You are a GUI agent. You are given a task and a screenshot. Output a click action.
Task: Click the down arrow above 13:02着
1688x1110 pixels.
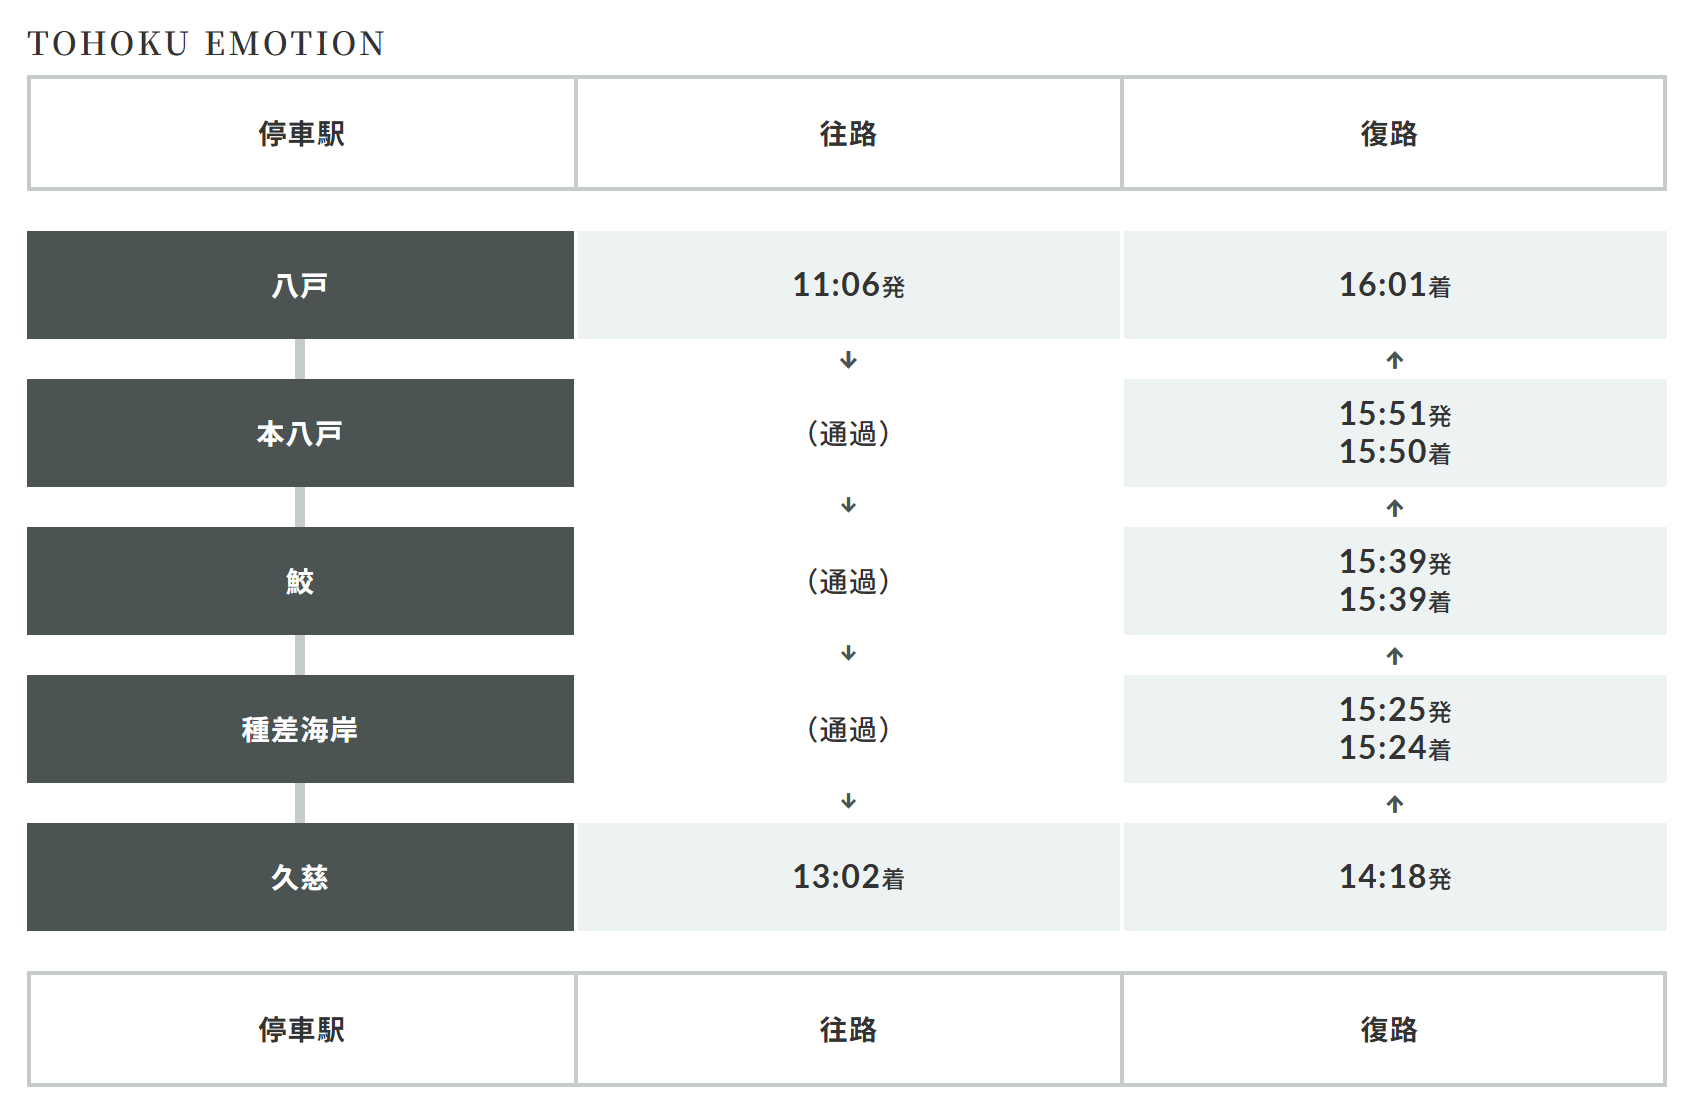click(x=848, y=802)
